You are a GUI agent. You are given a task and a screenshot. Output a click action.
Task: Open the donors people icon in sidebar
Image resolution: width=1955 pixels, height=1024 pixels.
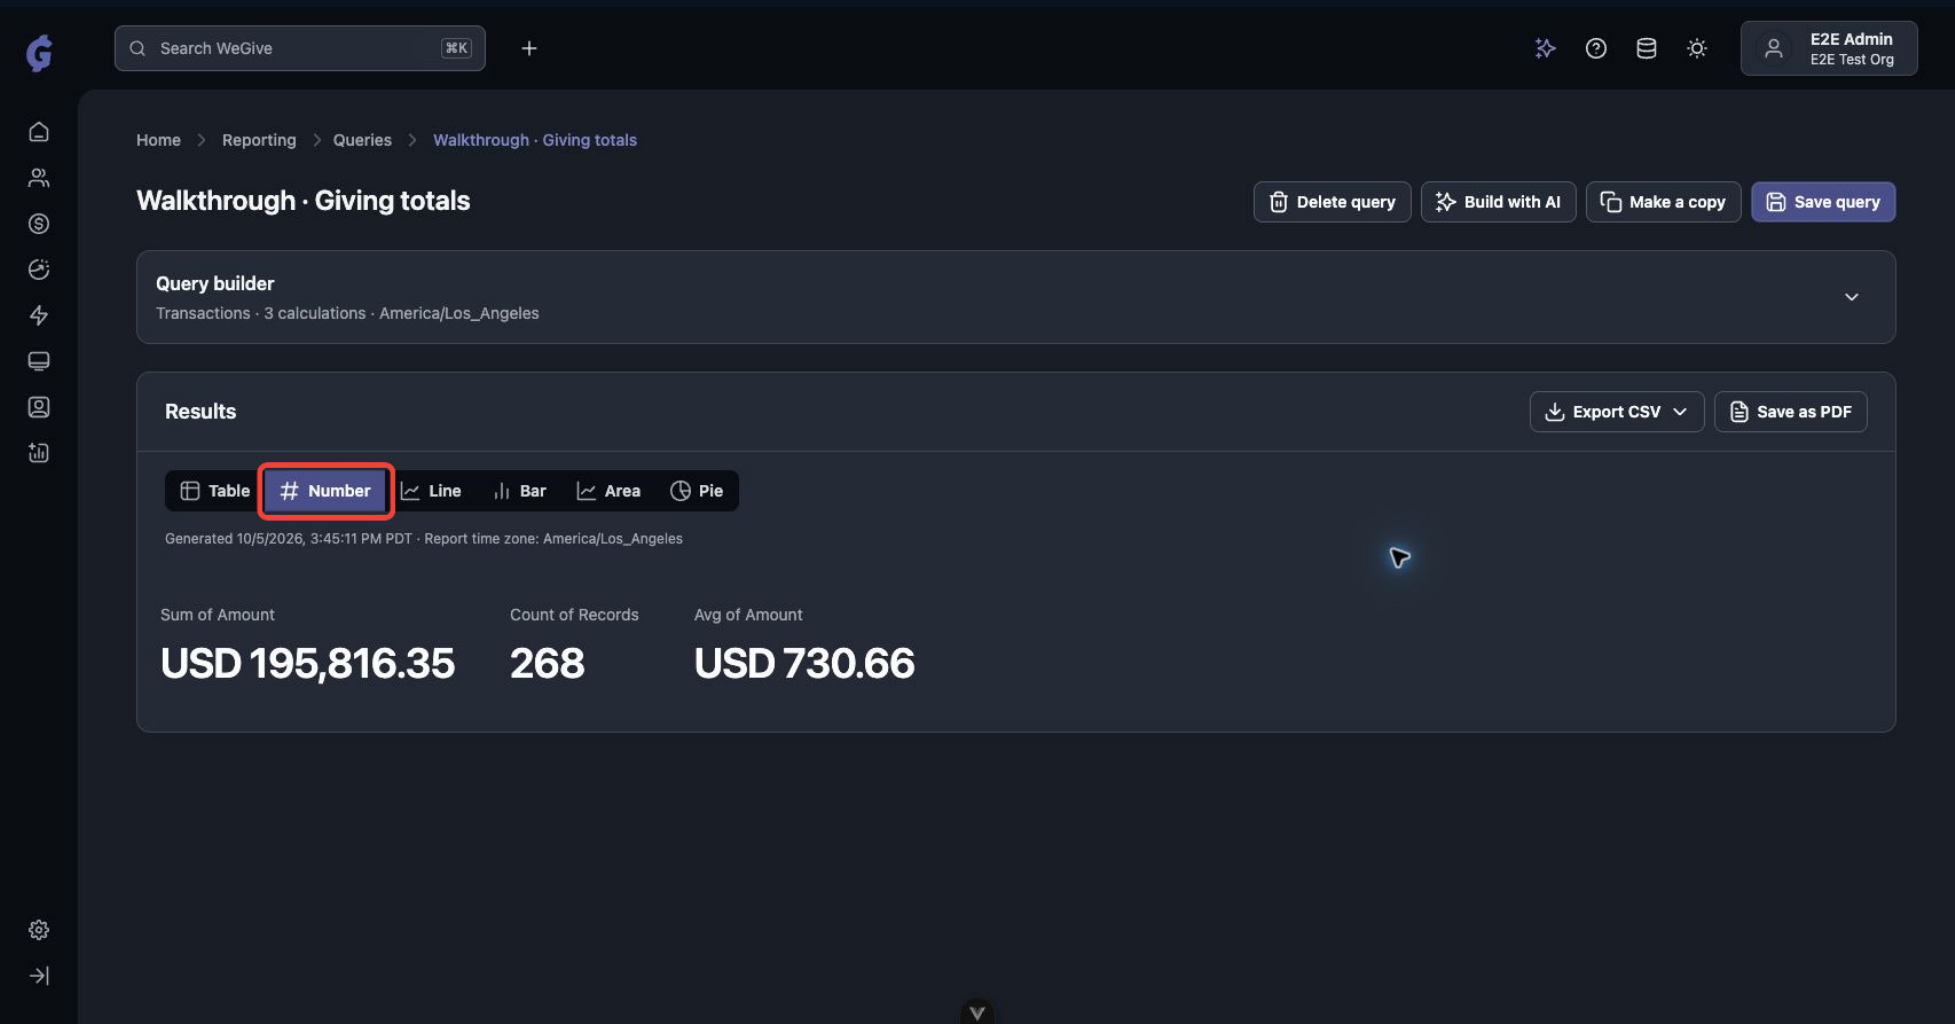pos(38,178)
